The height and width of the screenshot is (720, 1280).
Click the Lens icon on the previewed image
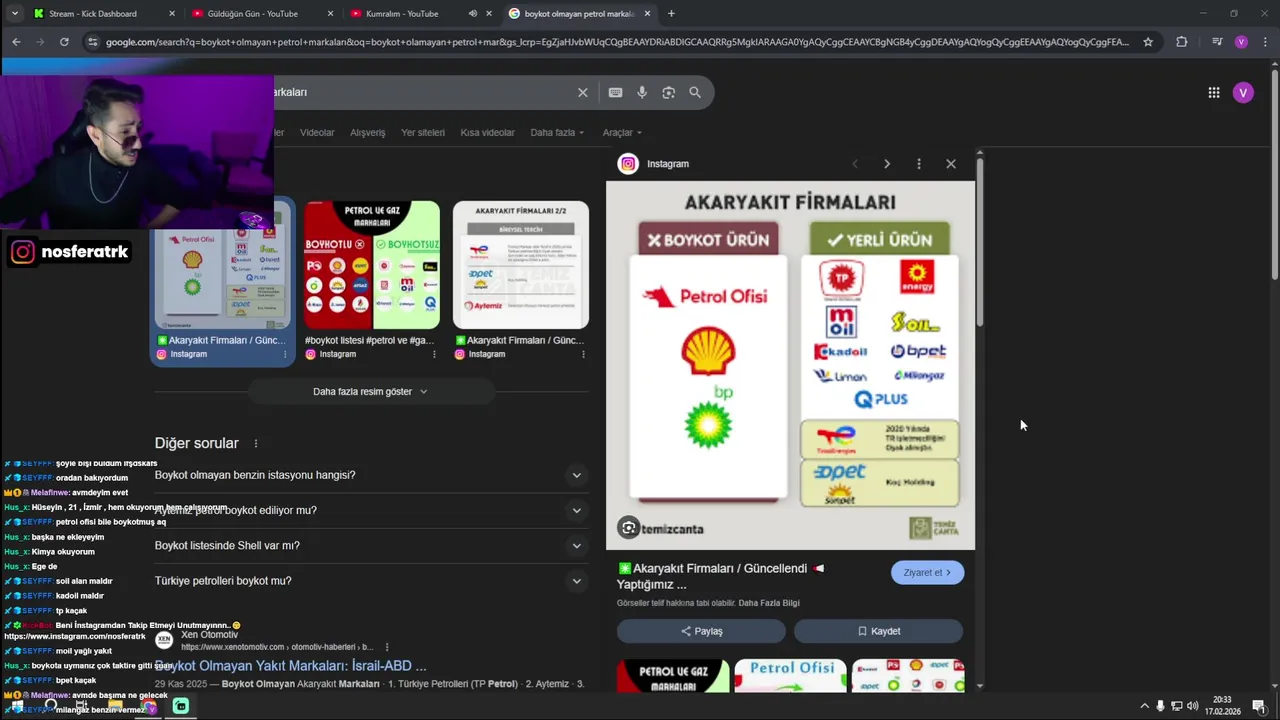(628, 528)
